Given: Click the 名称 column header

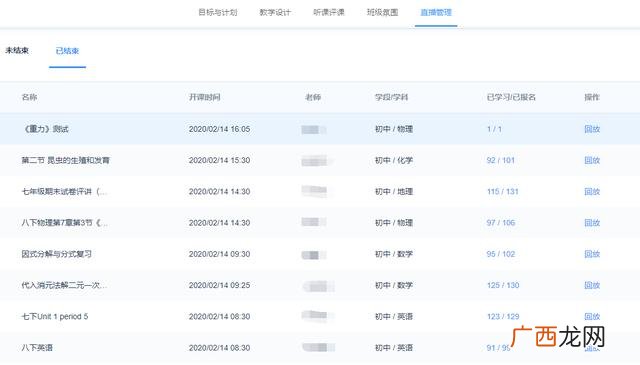Looking at the screenshot, I should coord(29,97).
